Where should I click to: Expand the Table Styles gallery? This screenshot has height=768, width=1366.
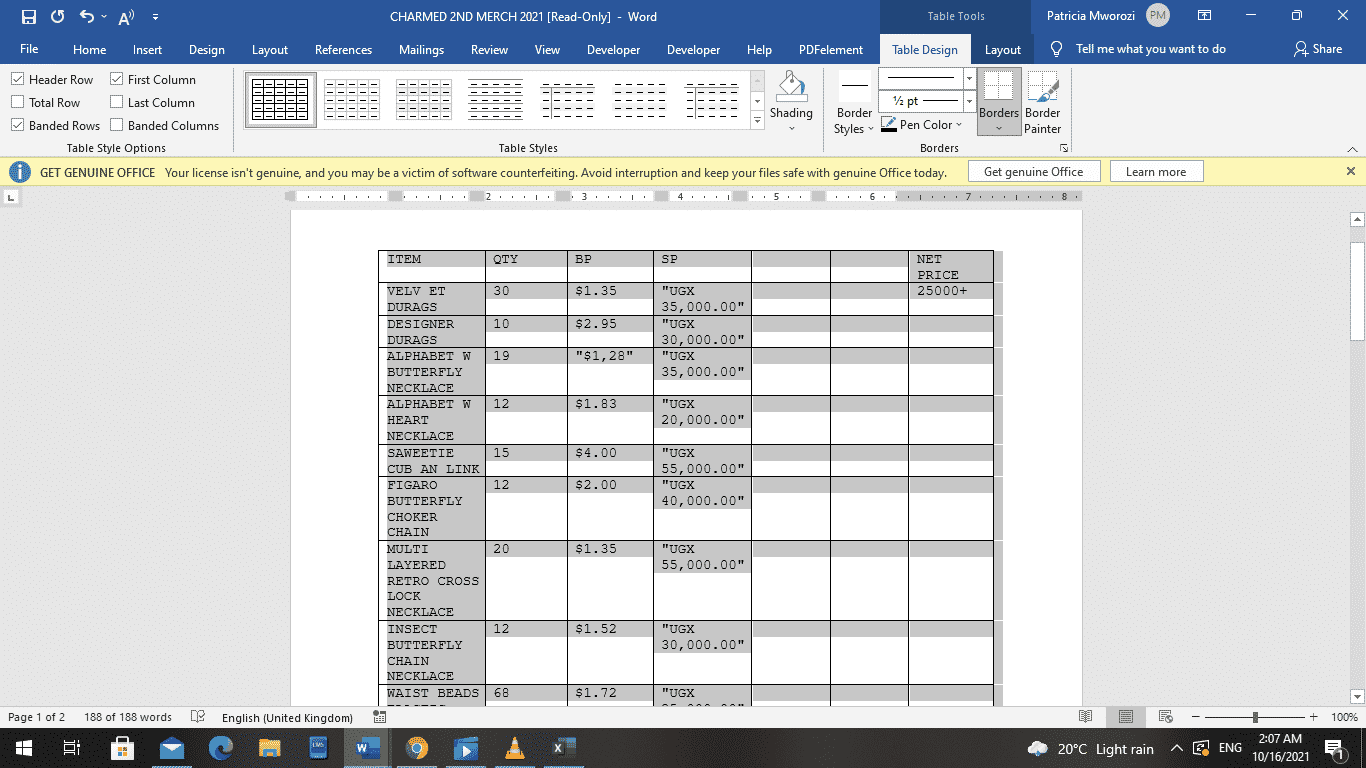[757, 120]
